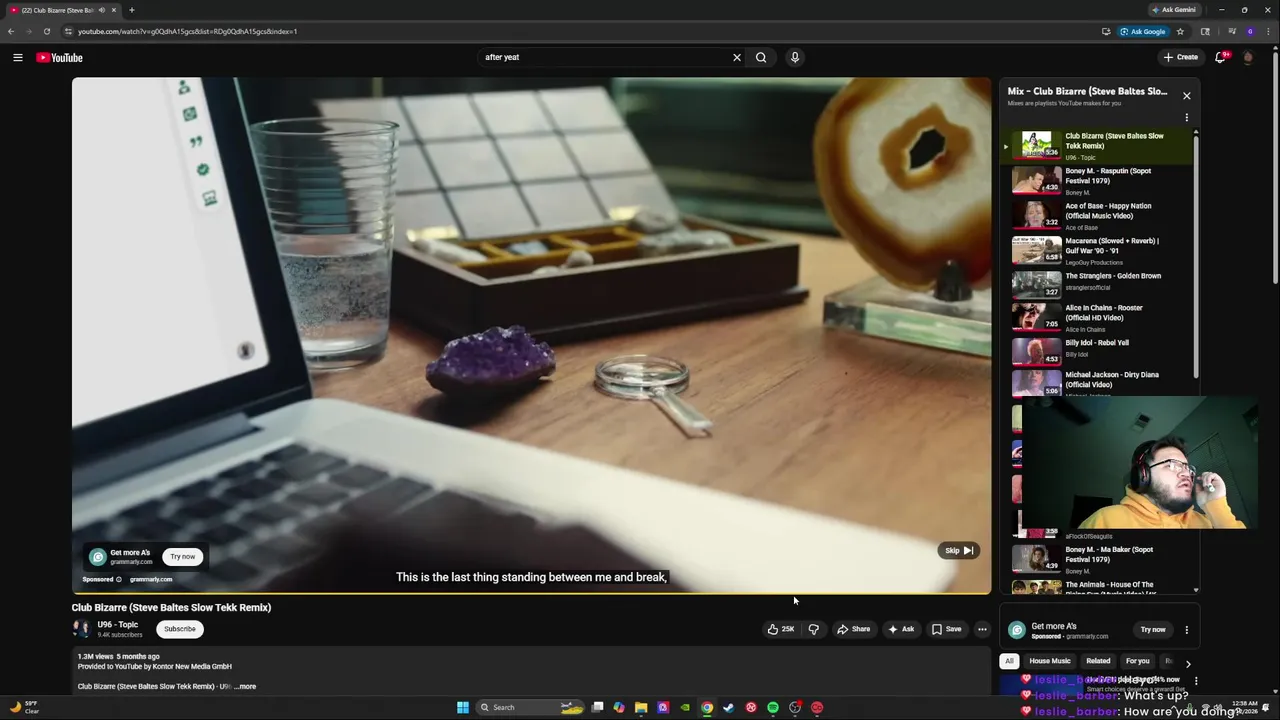This screenshot has width=1280, height=720.
Task: Select the All filter chip
Action: click(1009, 661)
